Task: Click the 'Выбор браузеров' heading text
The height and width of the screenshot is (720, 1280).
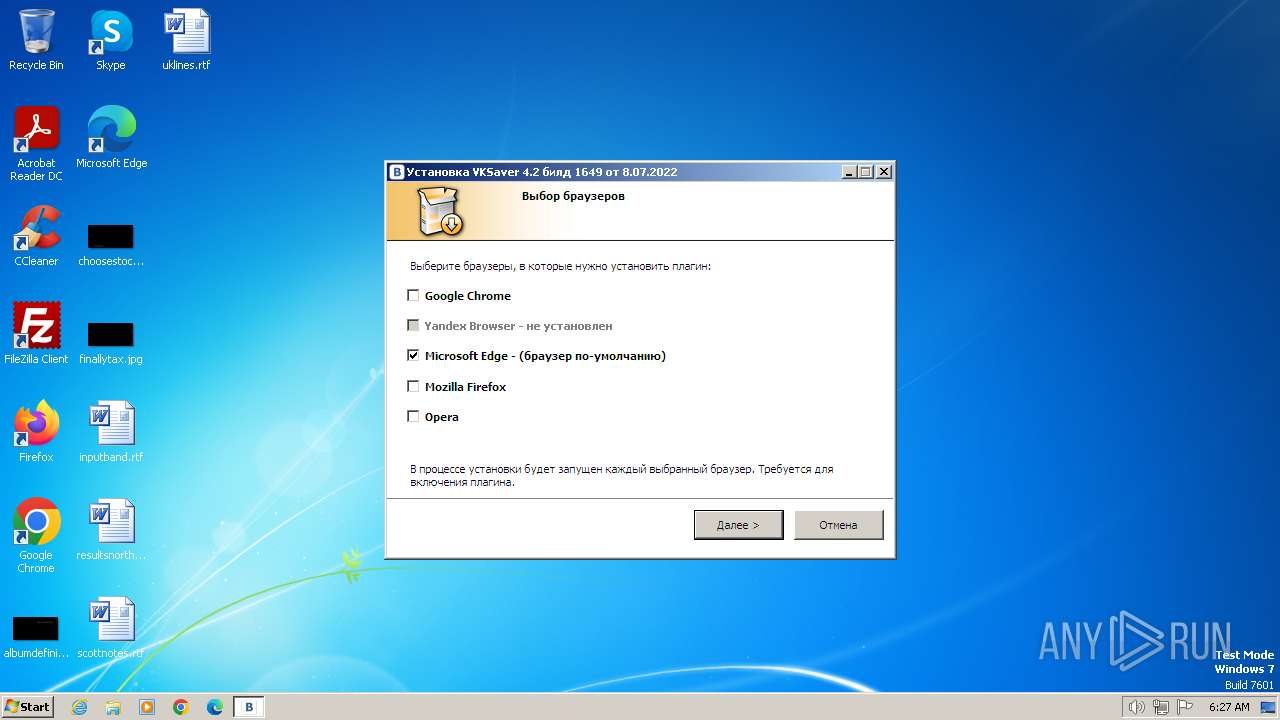Action: point(573,196)
